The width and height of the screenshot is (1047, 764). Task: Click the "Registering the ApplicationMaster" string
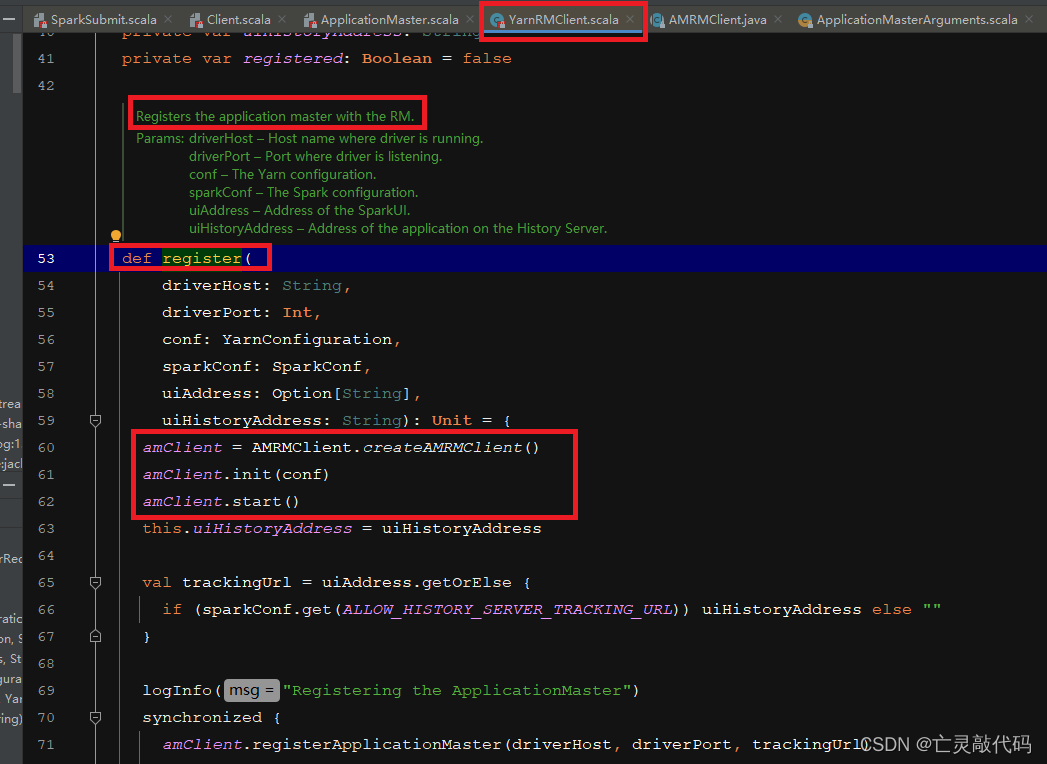click(x=457, y=691)
